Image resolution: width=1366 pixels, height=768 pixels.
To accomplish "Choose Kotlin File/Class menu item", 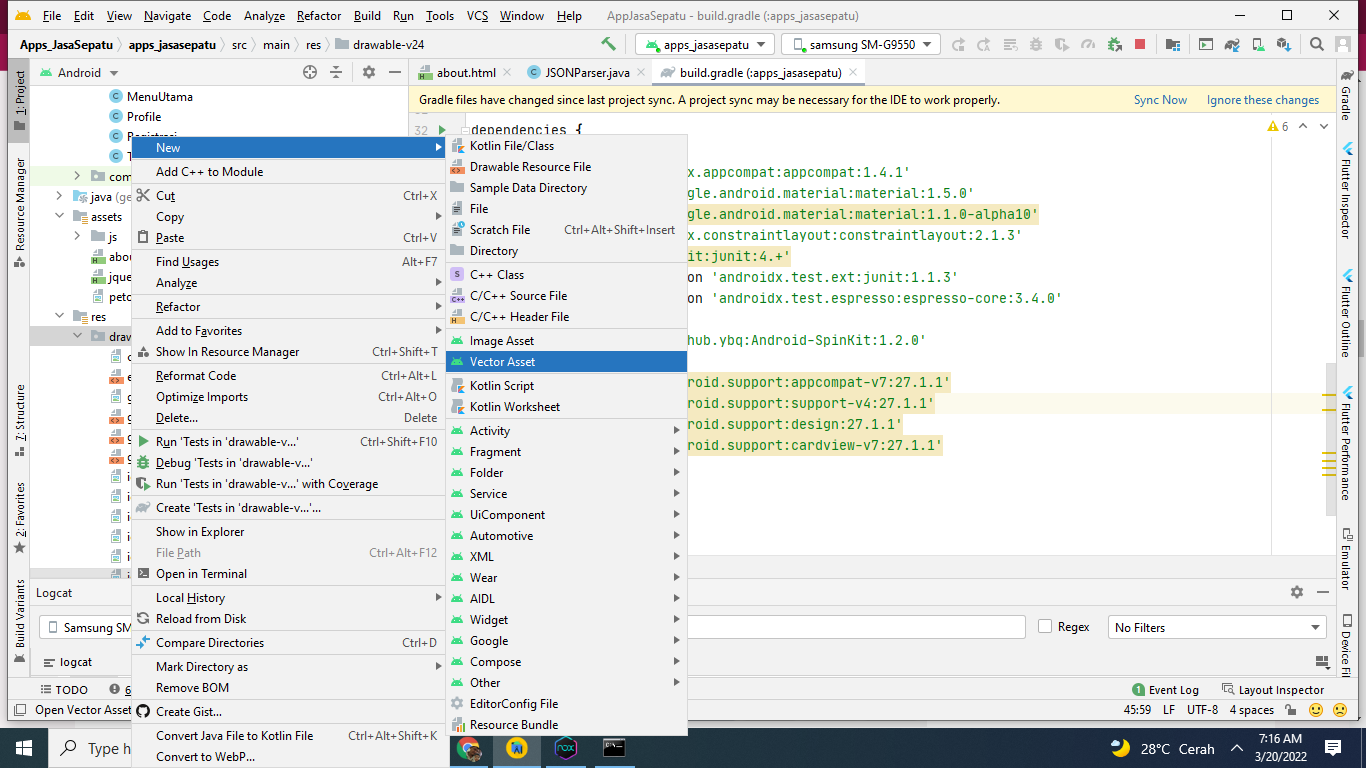I will tap(566, 146).
